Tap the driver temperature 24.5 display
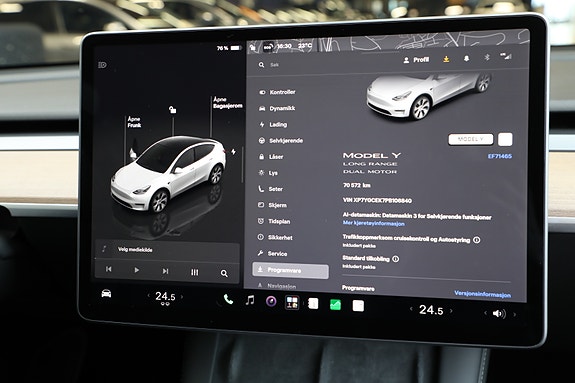575x383 pixels. tap(165, 296)
